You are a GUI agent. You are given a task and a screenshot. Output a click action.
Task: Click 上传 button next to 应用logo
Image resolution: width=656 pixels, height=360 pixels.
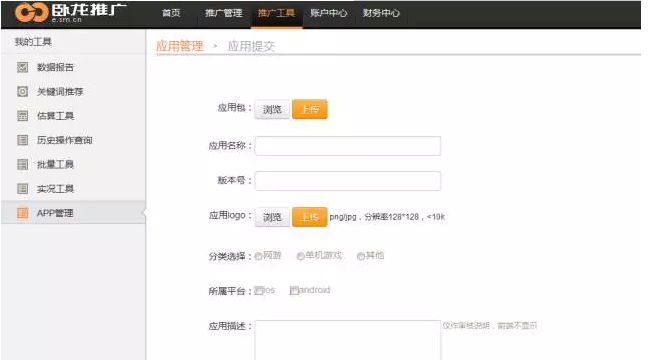click(x=310, y=217)
